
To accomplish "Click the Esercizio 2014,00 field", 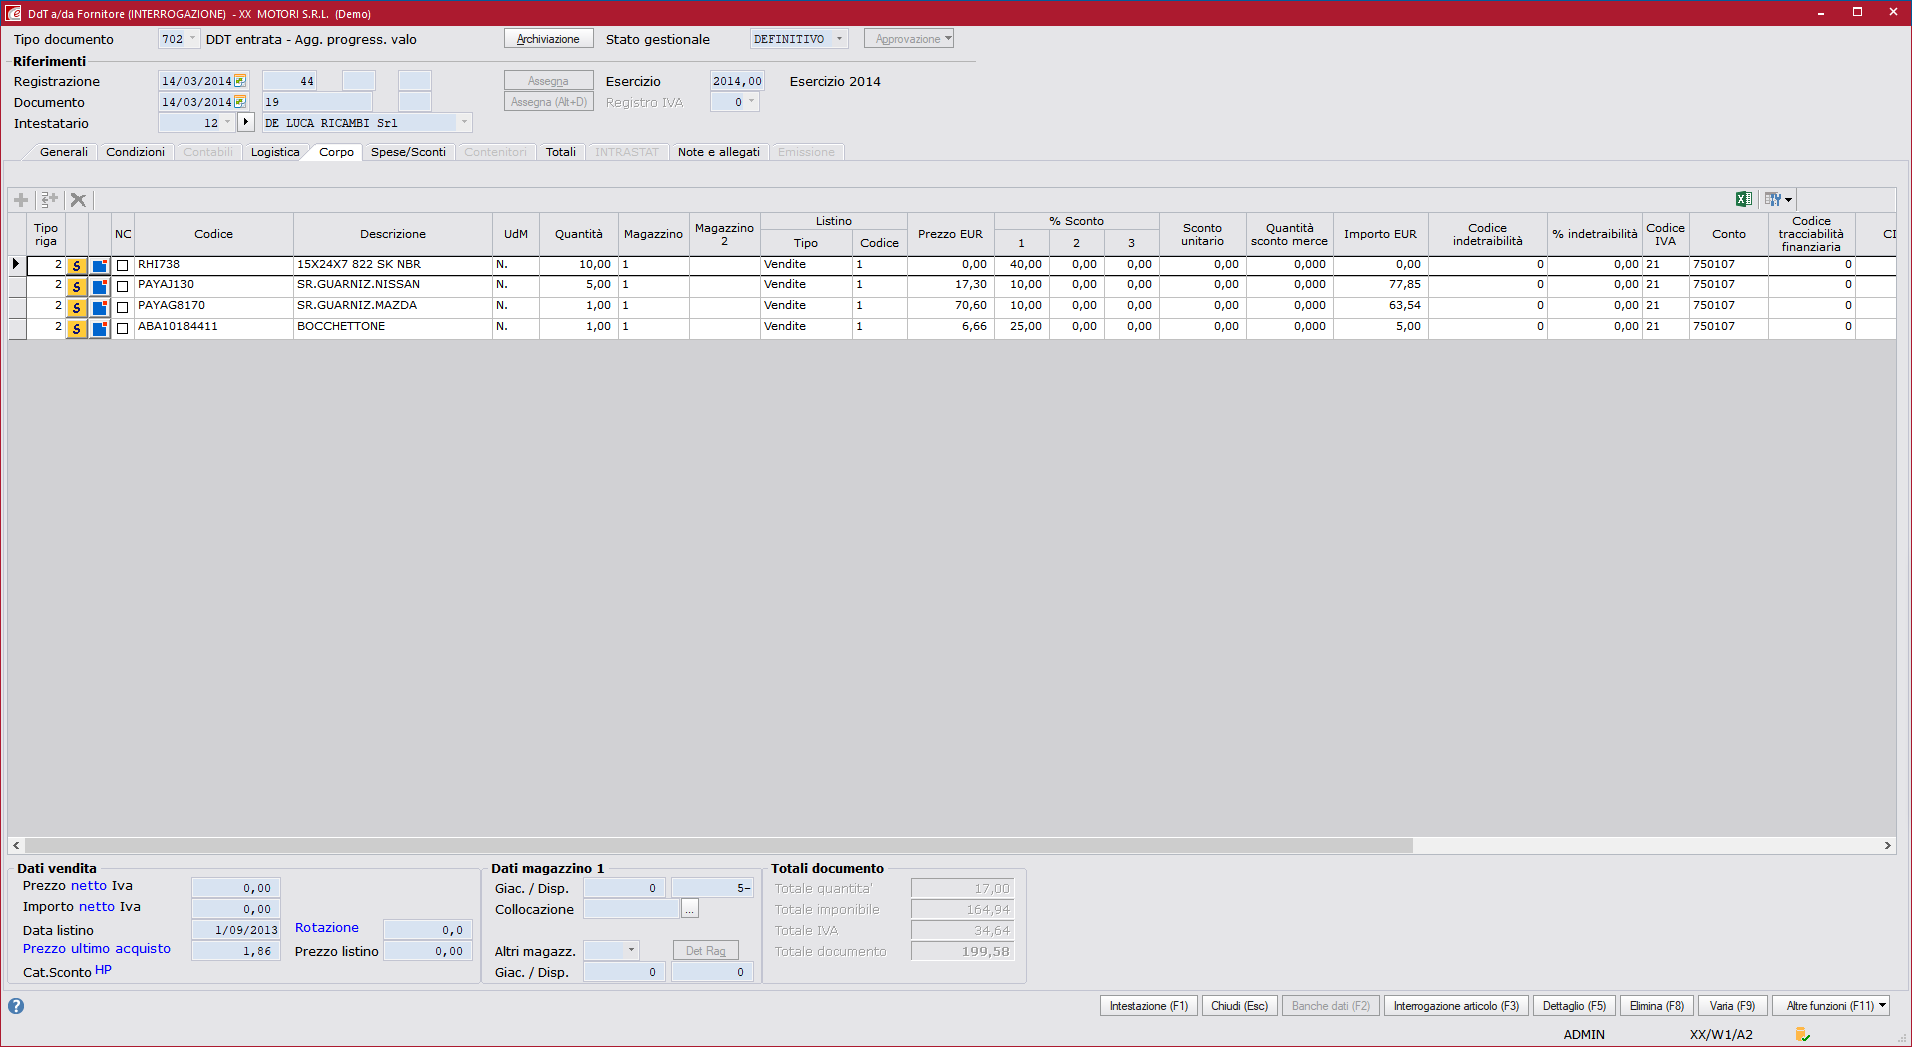I will (737, 81).
